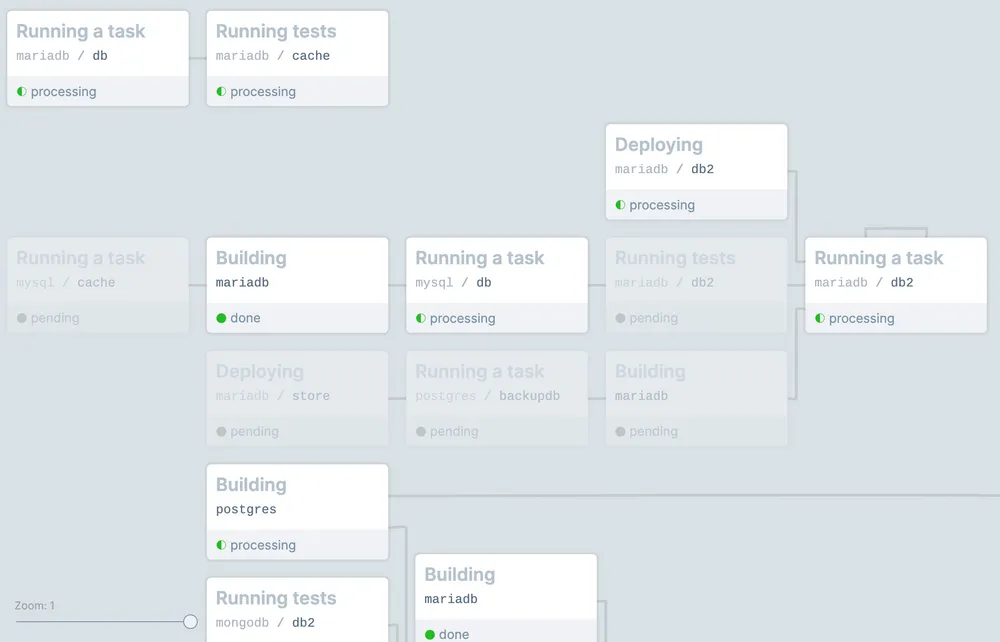Open the Deploying mariadb / store node
This screenshot has height=642, width=1000.
[x=297, y=398]
